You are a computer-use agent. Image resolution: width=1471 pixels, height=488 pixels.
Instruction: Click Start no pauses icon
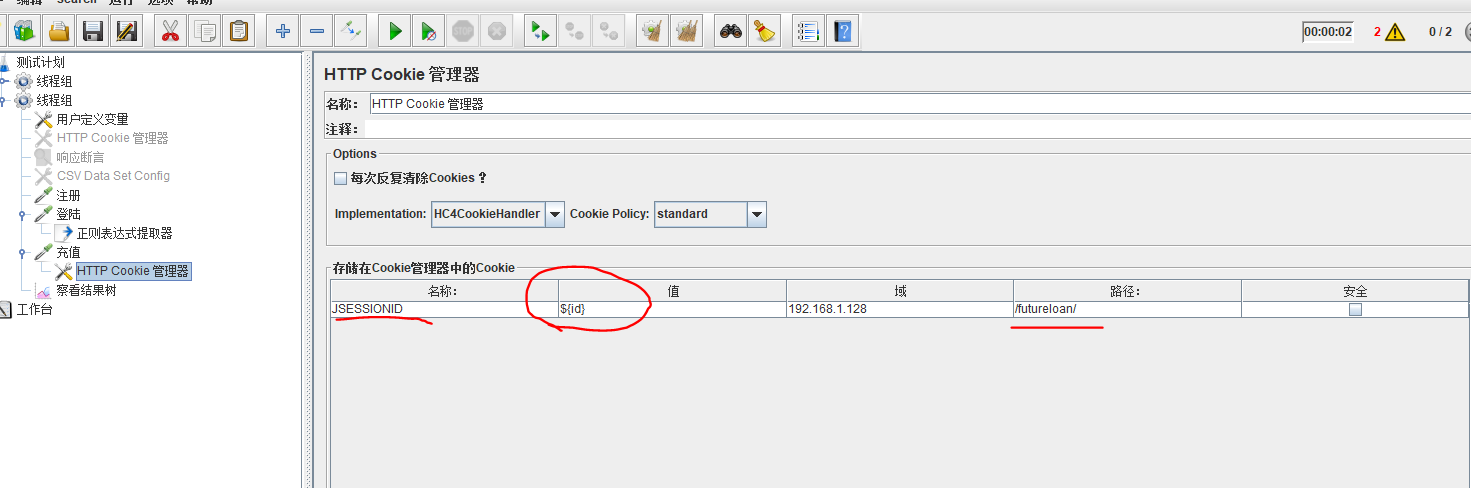point(429,31)
